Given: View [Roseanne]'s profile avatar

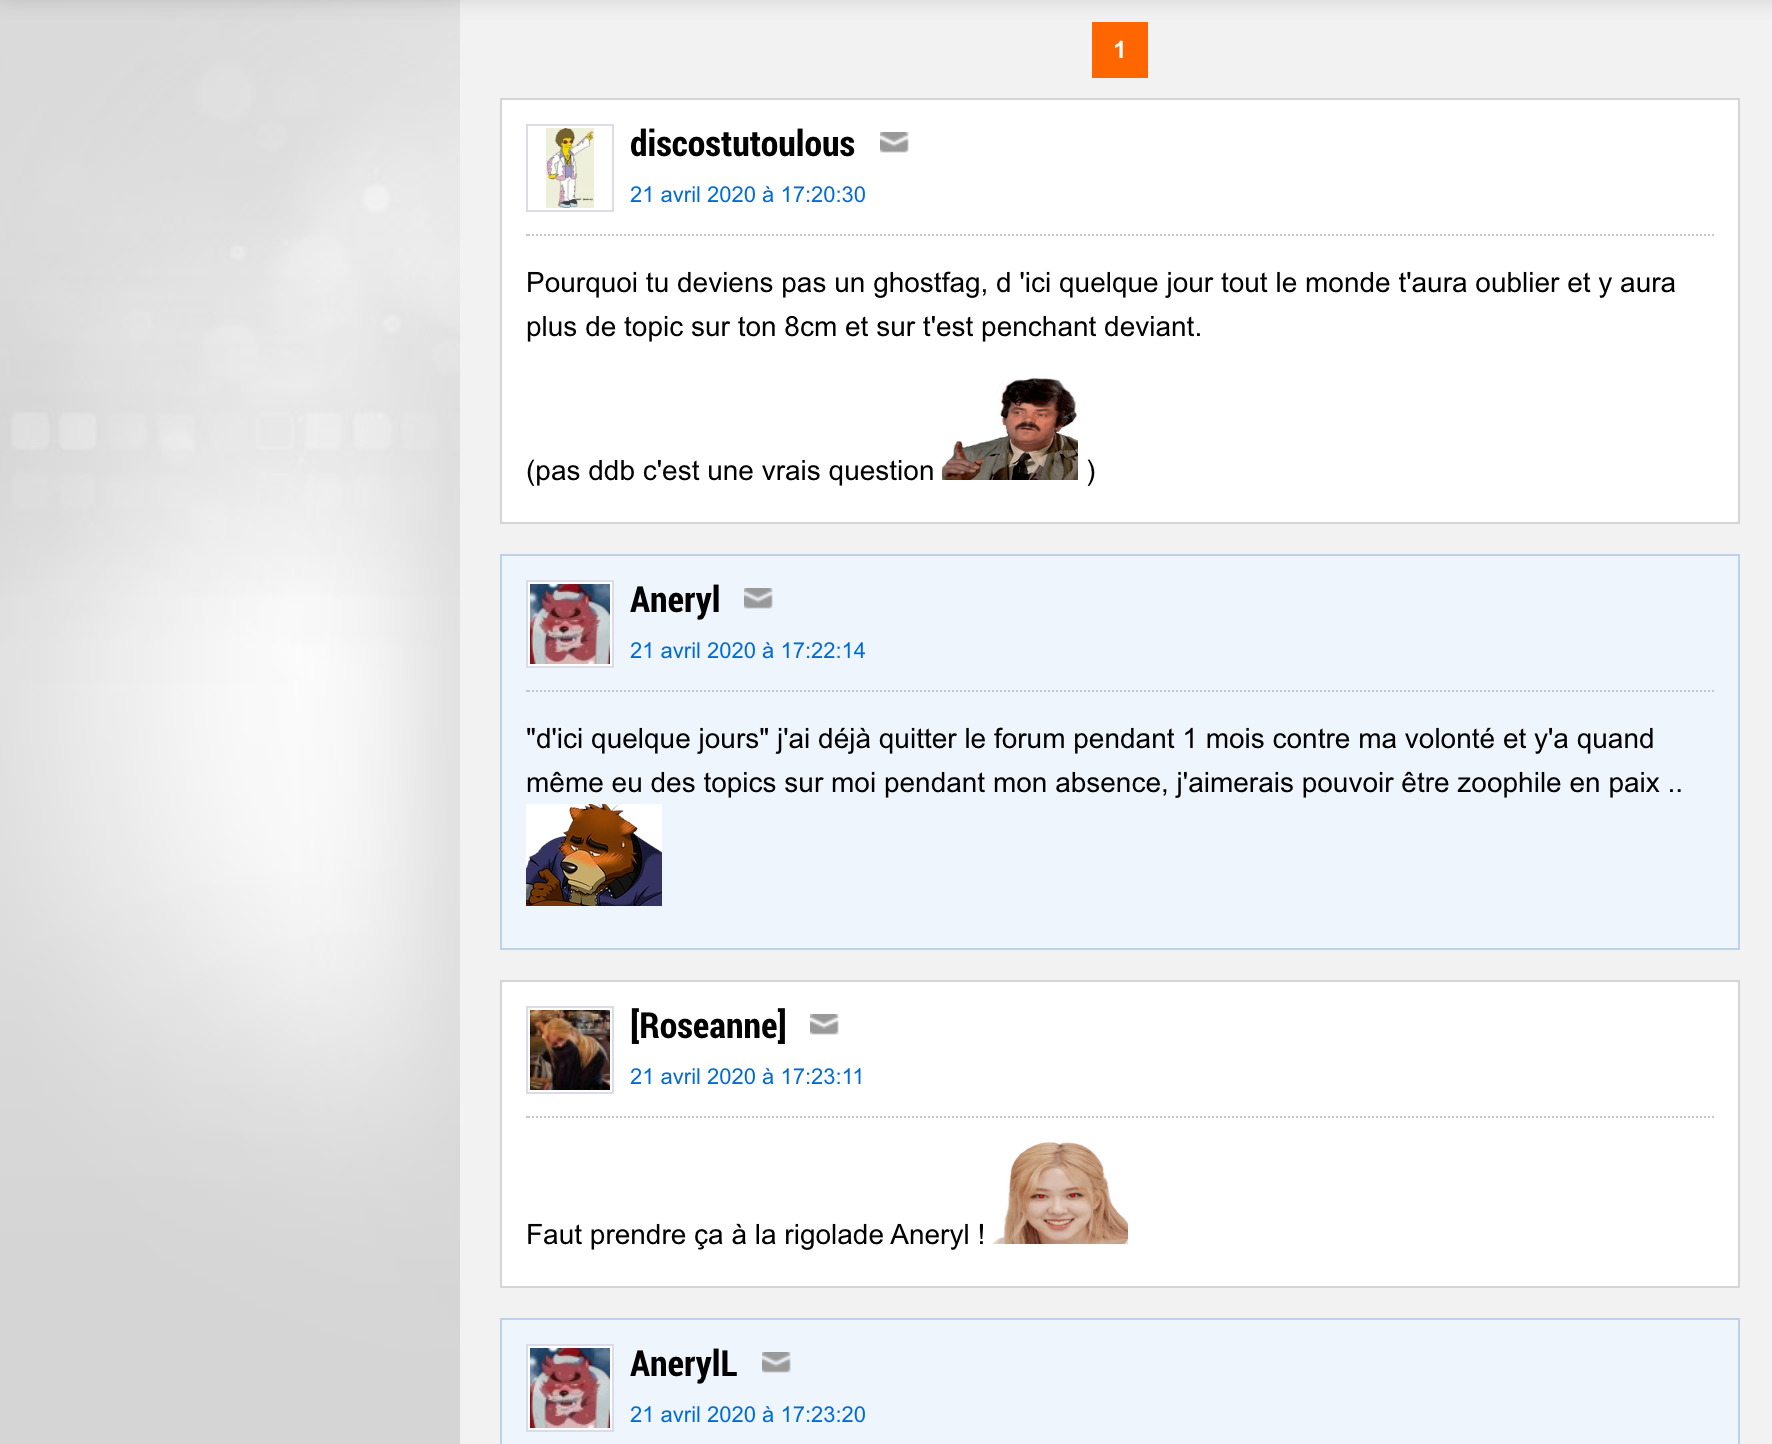Looking at the screenshot, I should pos(570,1050).
